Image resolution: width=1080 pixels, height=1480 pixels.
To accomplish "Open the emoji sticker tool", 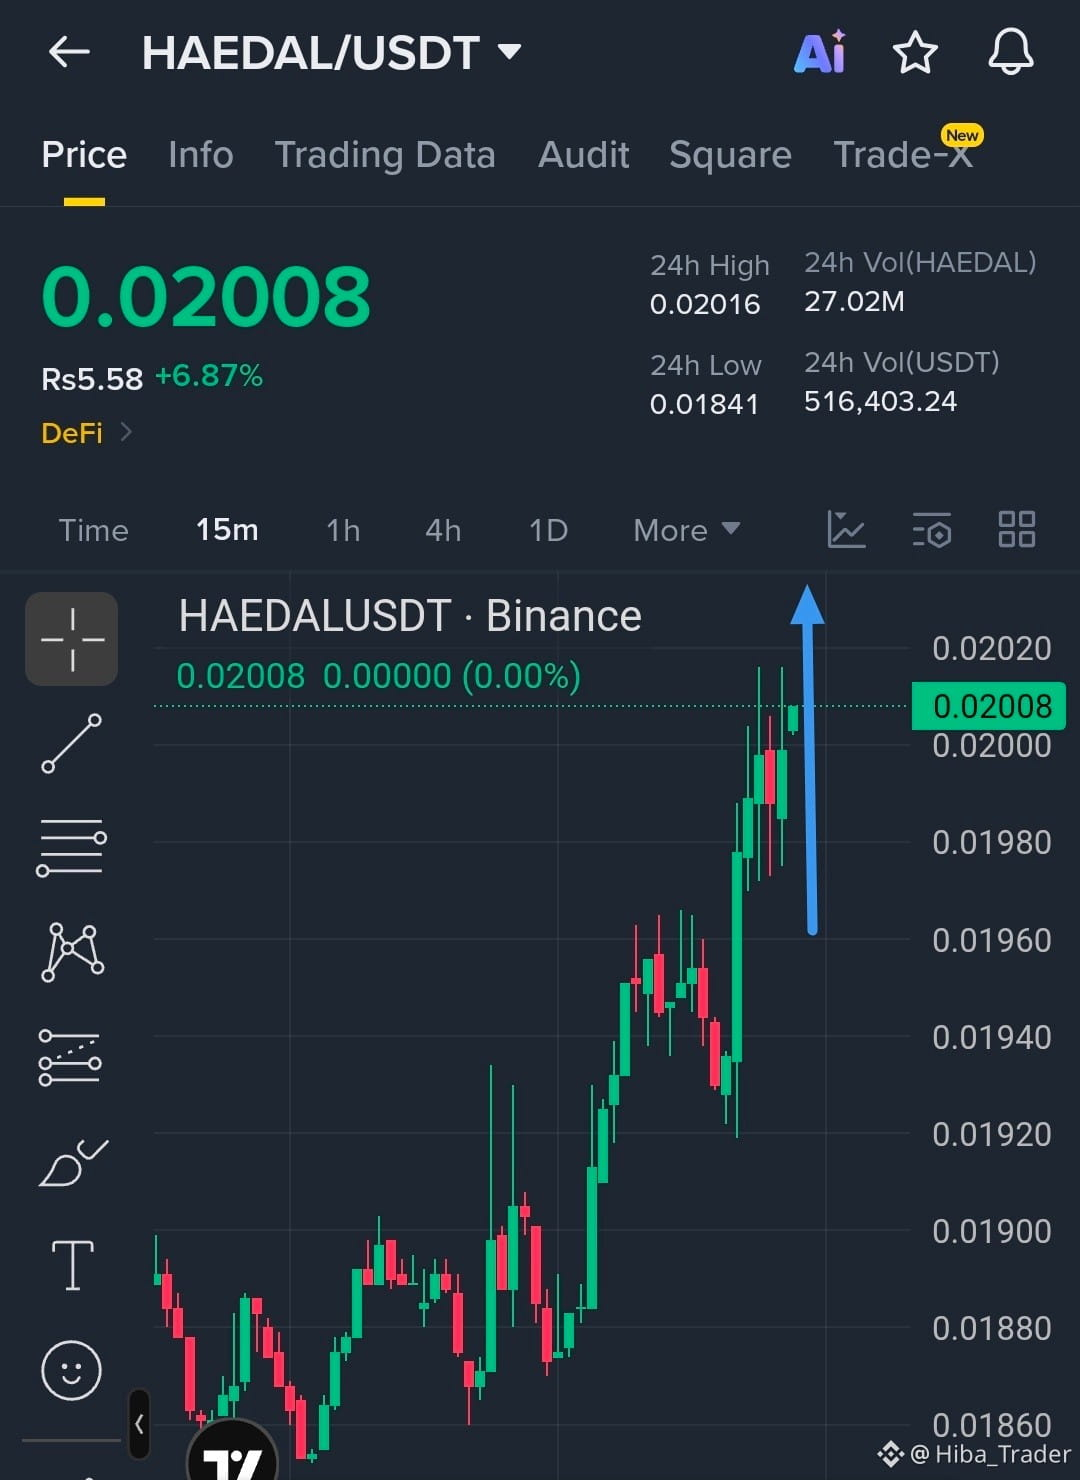I will pos(71,1370).
